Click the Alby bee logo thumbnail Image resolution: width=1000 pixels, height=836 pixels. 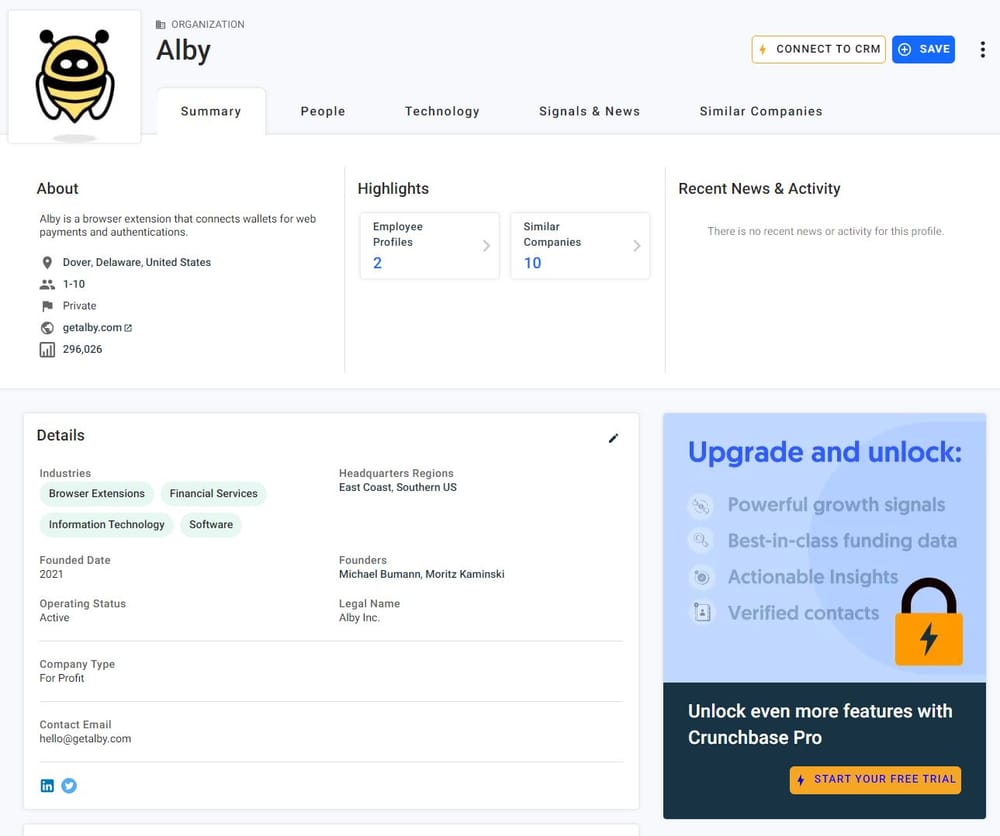(74, 75)
